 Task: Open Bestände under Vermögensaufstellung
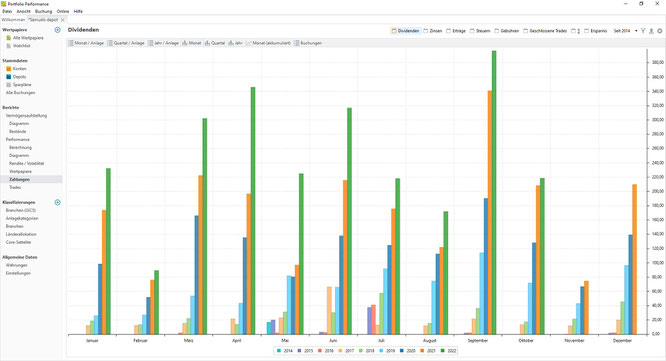pyautogui.click(x=18, y=132)
